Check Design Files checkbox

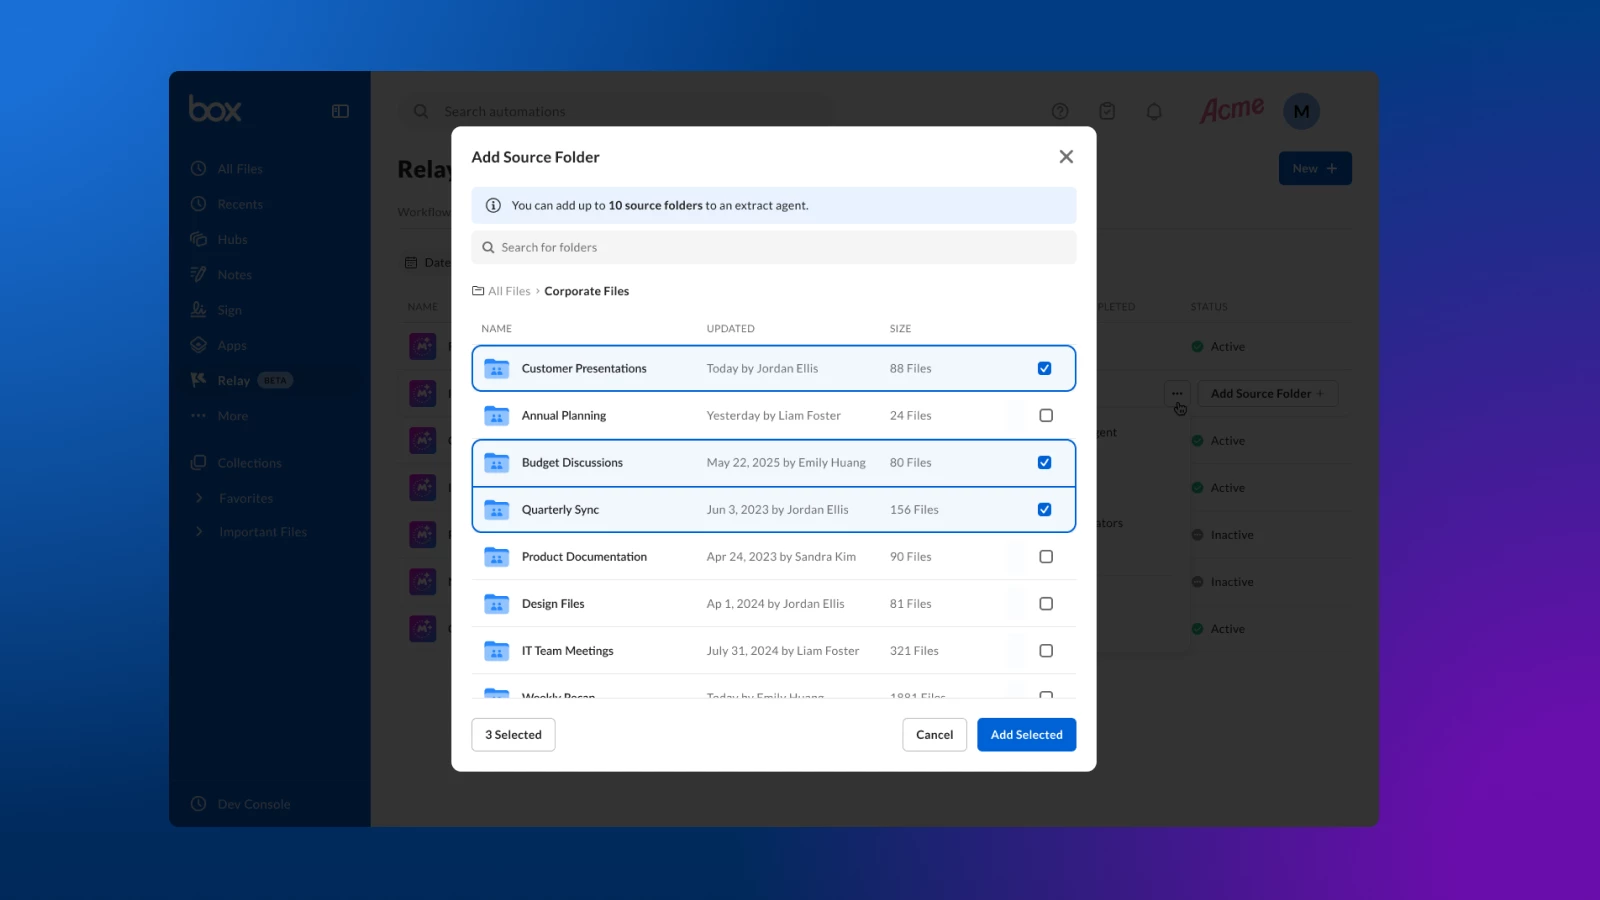coord(1046,603)
